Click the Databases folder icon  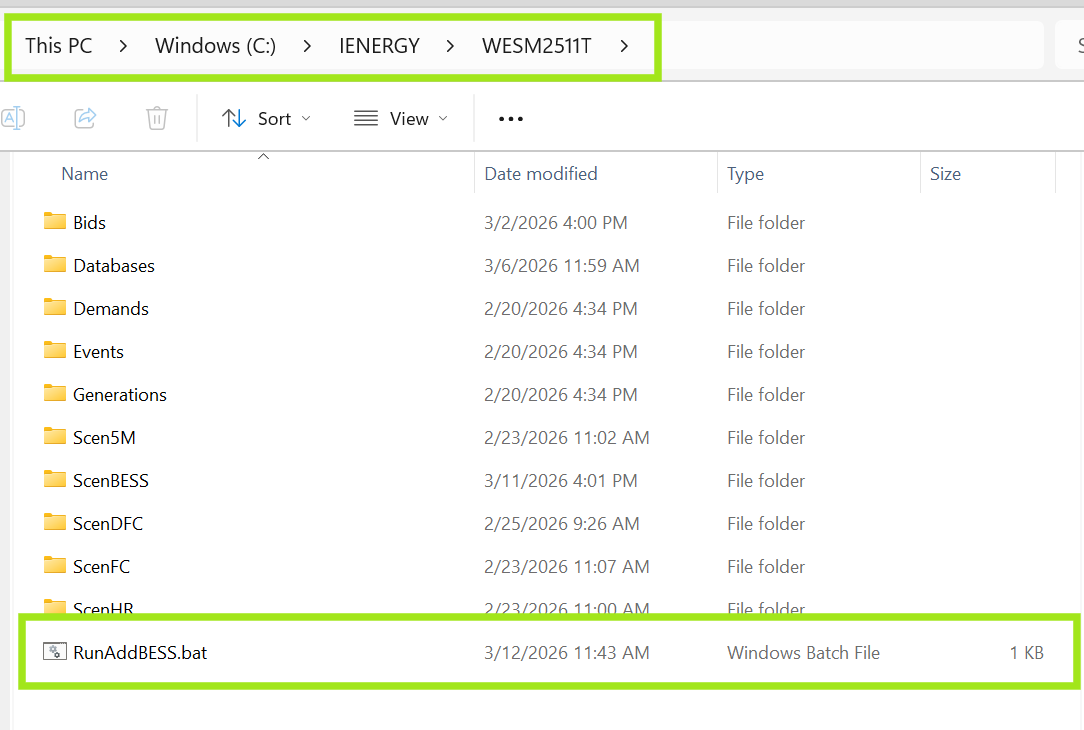click(55, 265)
